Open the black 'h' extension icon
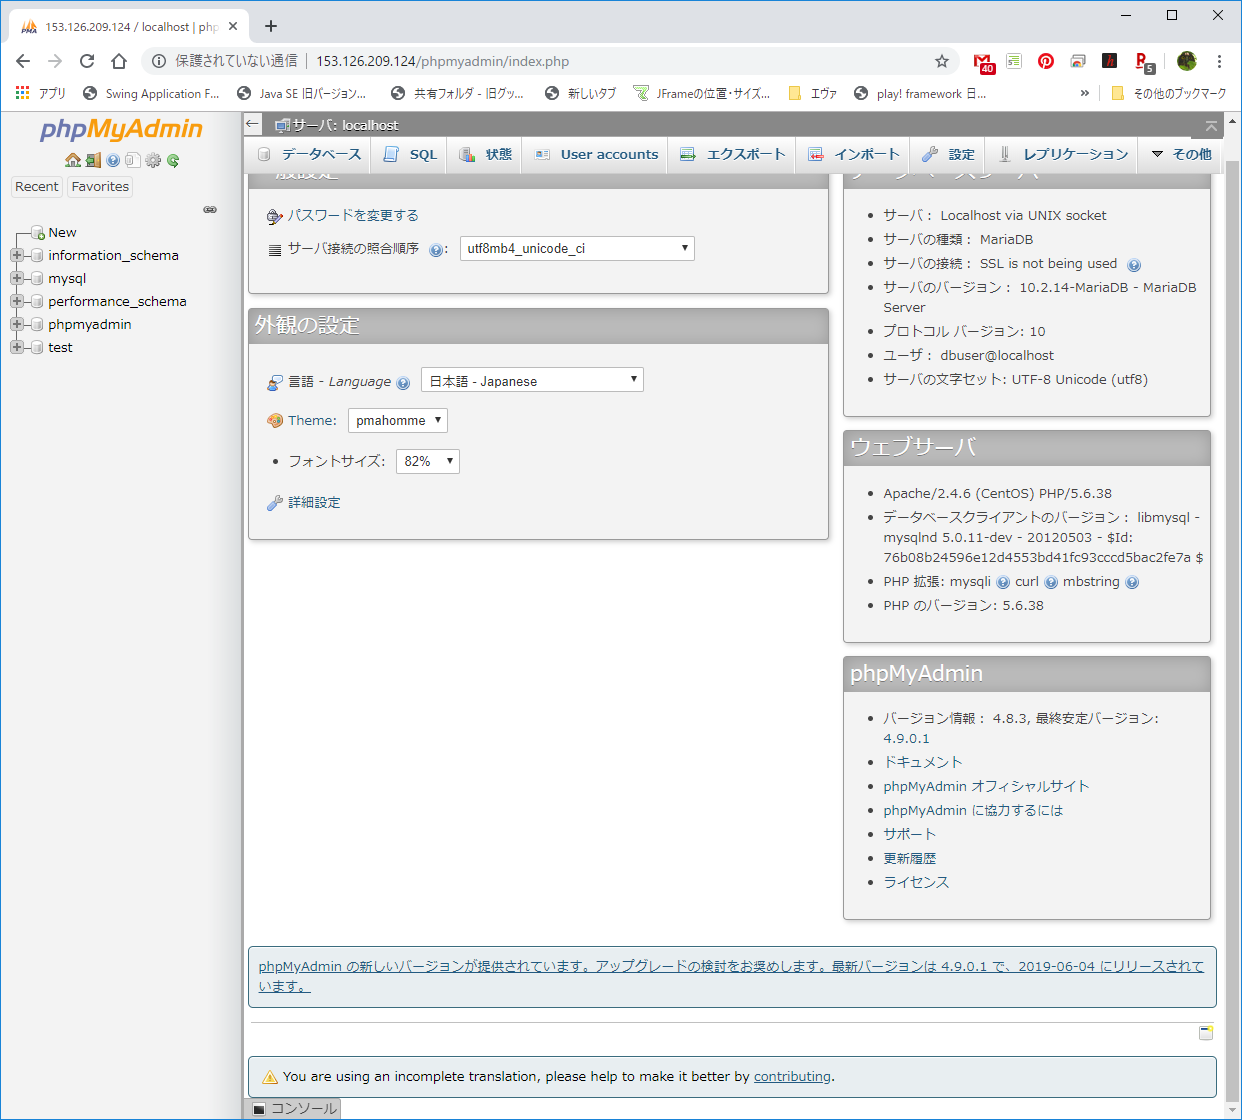Screen dimensions: 1242x1120 [x=1110, y=61]
